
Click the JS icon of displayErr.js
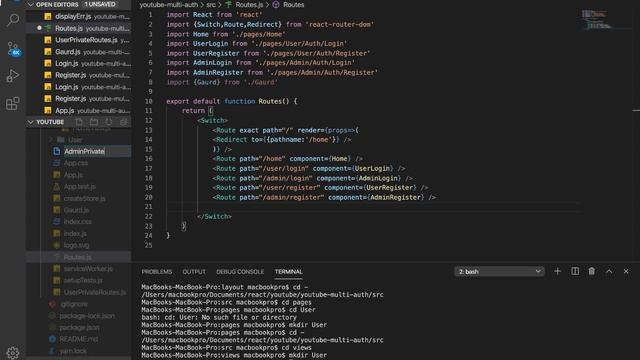click(48, 16)
